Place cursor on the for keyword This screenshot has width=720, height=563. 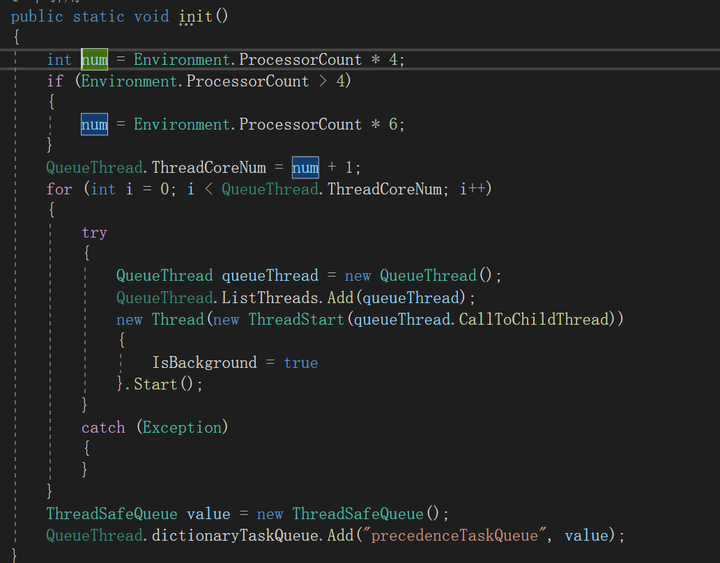pos(59,189)
